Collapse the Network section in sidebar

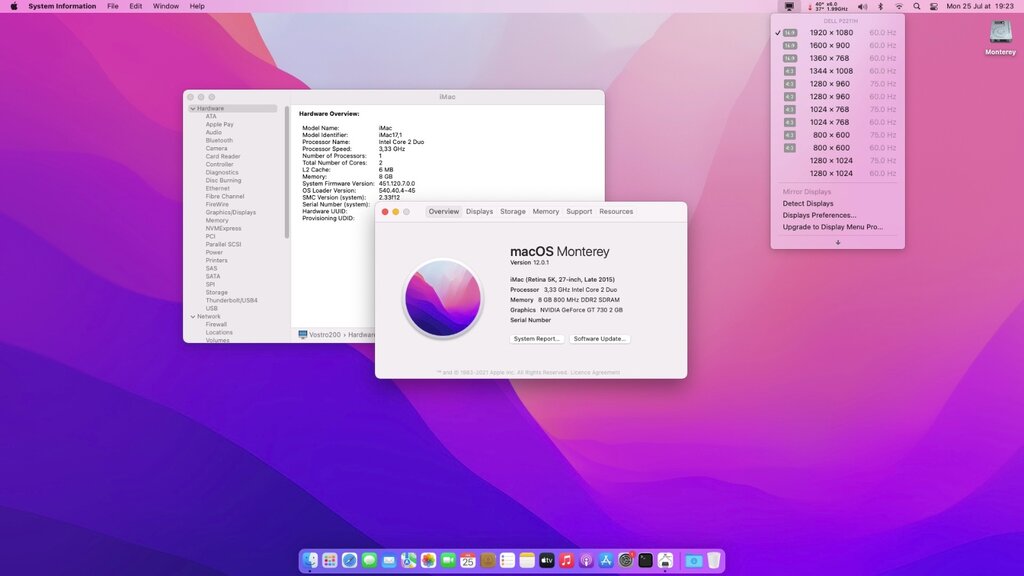[x=192, y=316]
